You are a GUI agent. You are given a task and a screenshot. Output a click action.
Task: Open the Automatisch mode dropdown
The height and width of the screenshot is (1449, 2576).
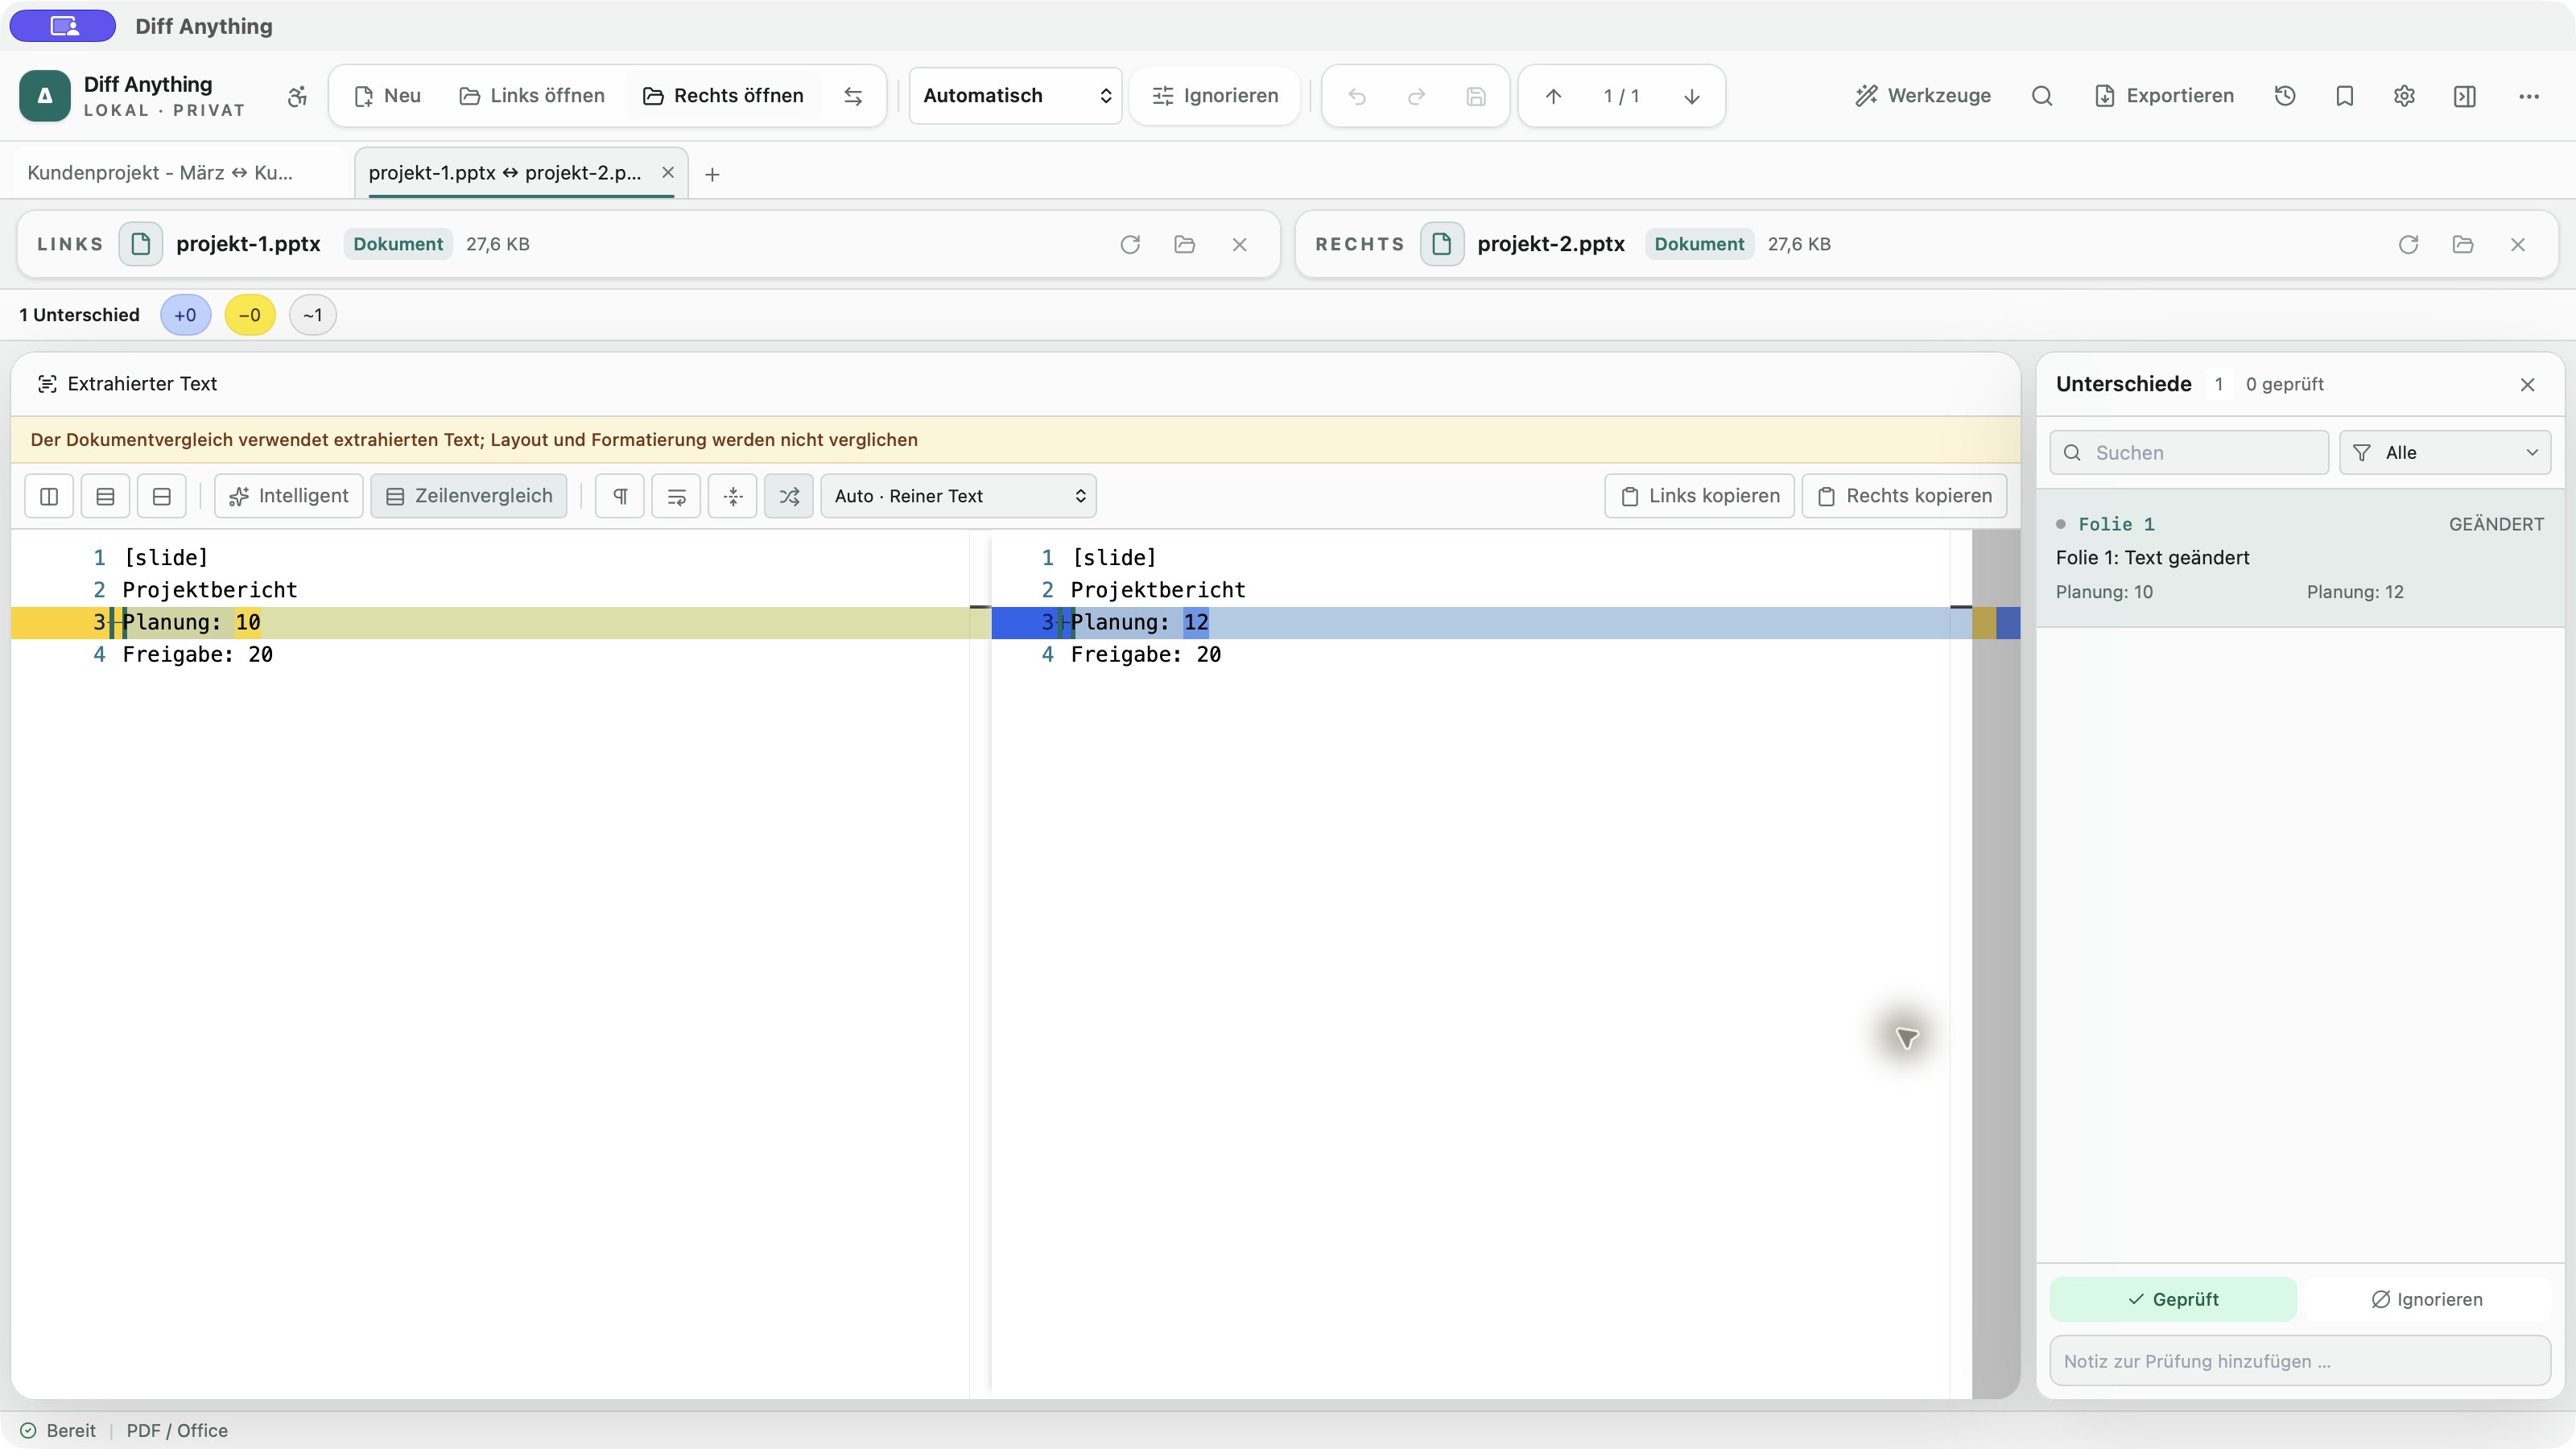point(1016,96)
